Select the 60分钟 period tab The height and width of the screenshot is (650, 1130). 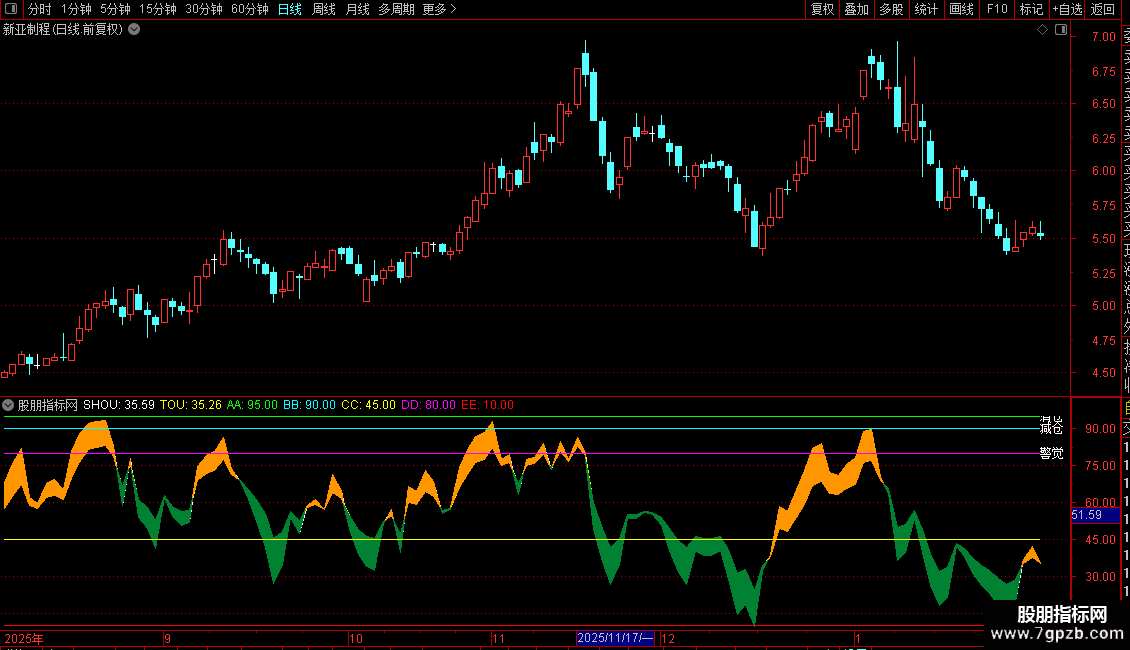click(x=250, y=9)
